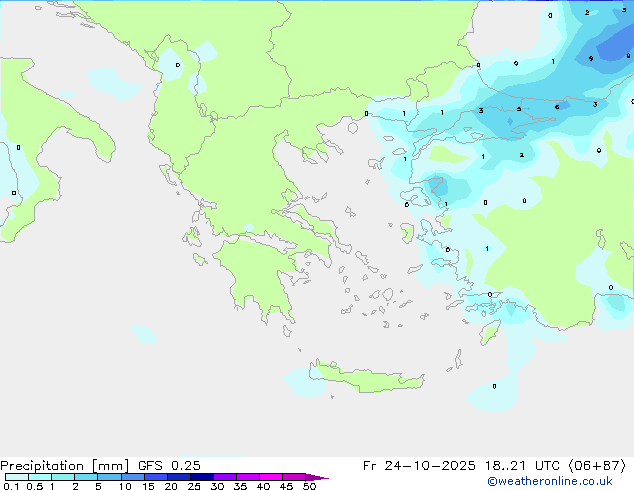The image size is (634, 490).
Task: Click the dark blue swatch between 25 and 30
Action: (202, 477)
